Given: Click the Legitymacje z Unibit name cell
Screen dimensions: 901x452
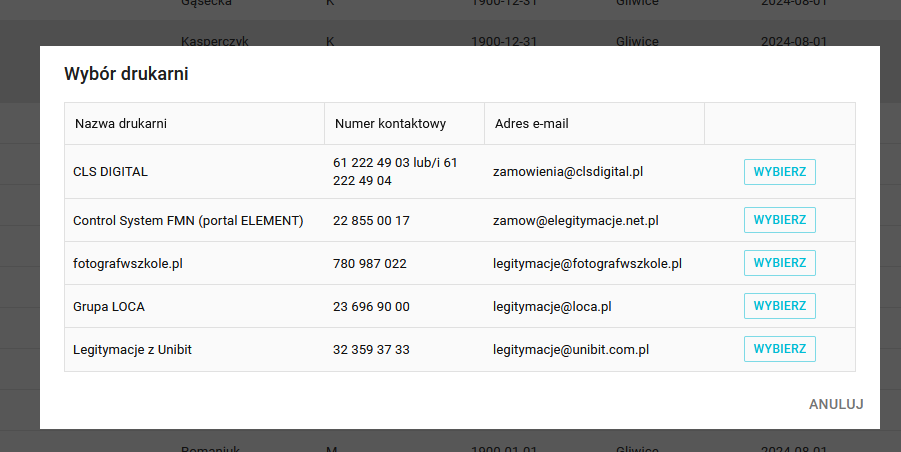Looking at the screenshot, I should [134, 350].
